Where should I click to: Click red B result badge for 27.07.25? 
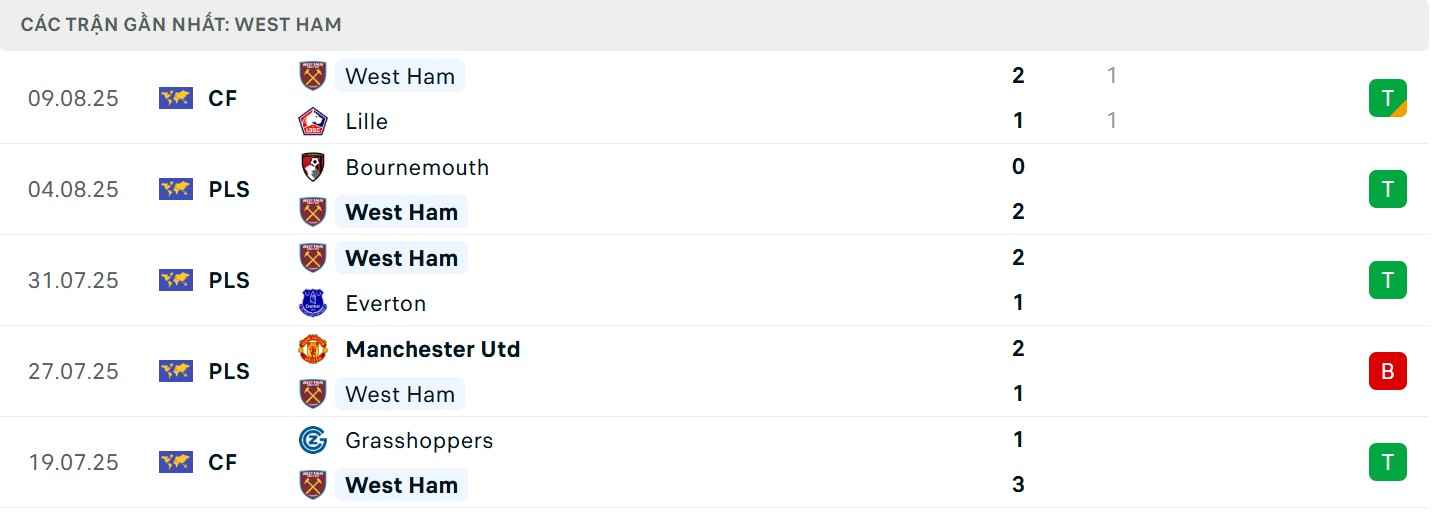(1387, 371)
